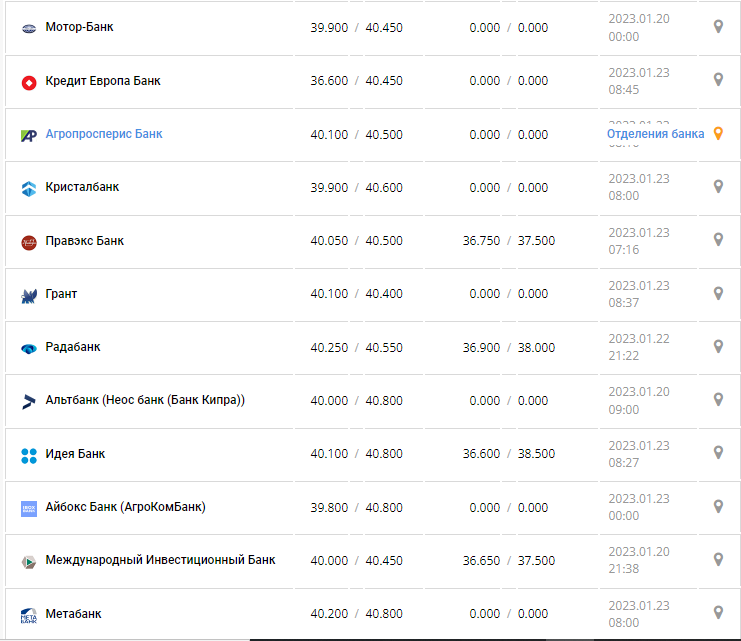Viewport: 741px width, 641px height.
Task: Click the Радабанк logo icon
Action: coord(29,348)
